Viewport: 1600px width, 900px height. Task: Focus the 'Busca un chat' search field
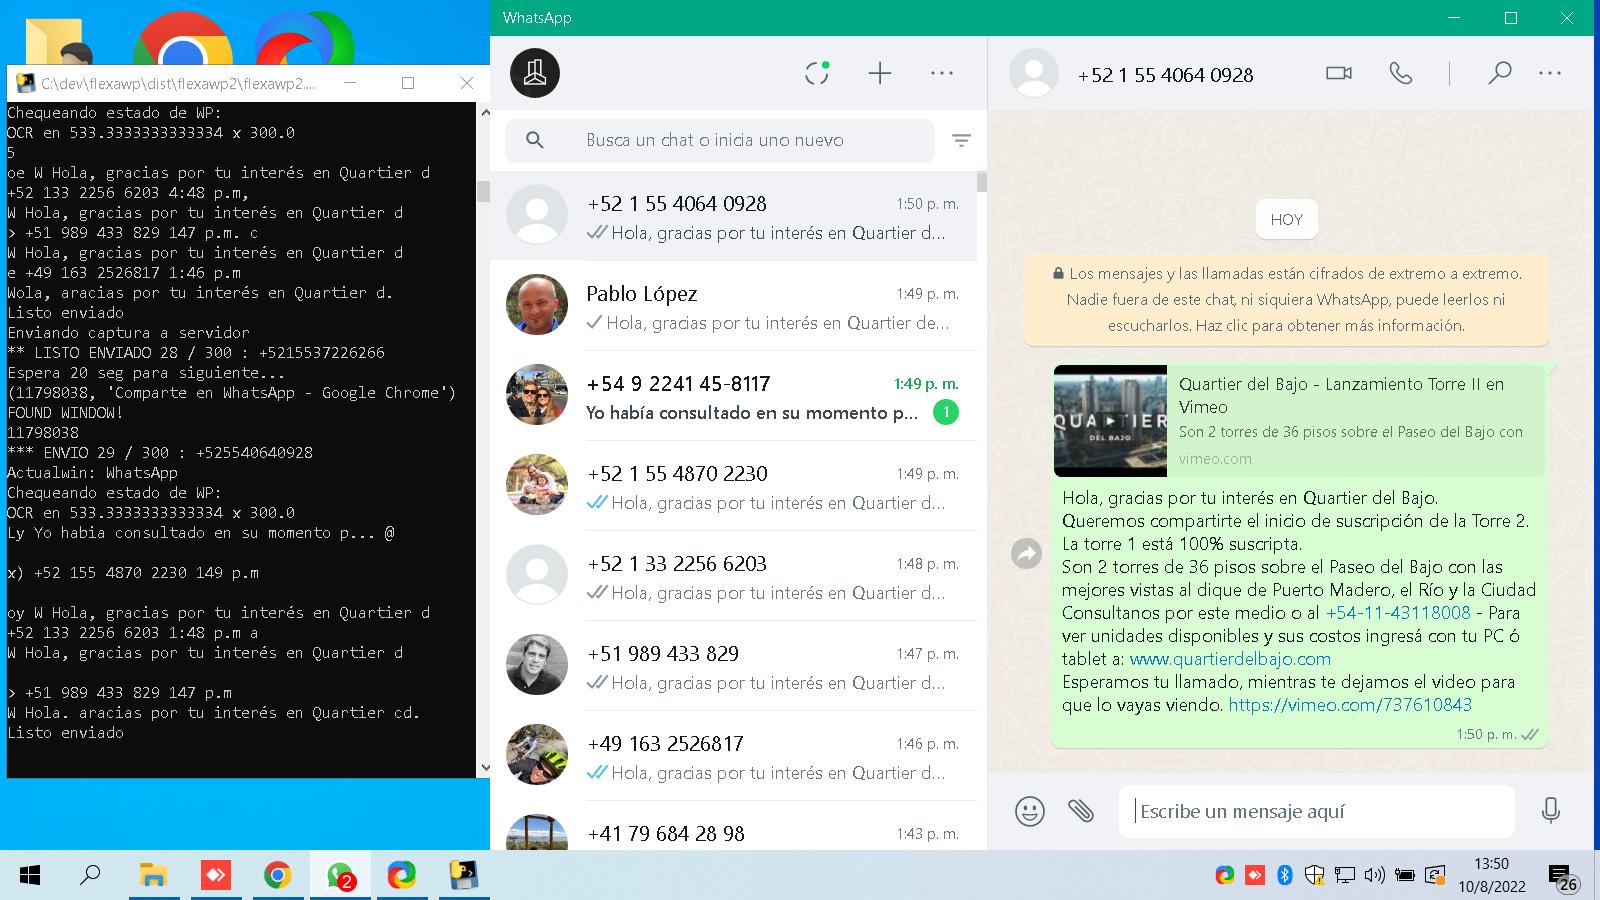click(720, 141)
